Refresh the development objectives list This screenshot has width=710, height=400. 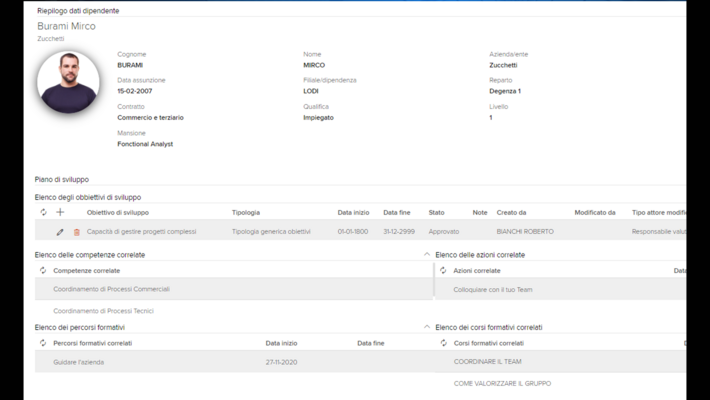pos(43,212)
